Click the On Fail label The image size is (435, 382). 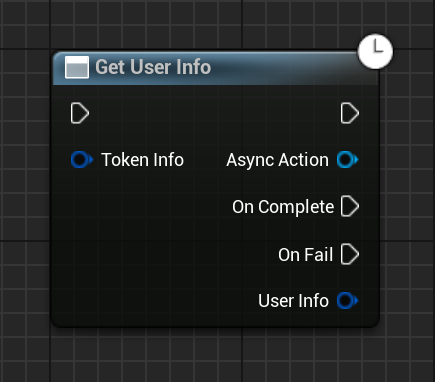click(x=306, y=255)
